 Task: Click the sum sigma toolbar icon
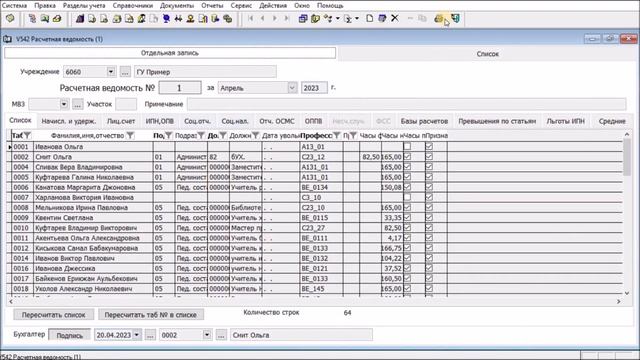pos(348,19)
